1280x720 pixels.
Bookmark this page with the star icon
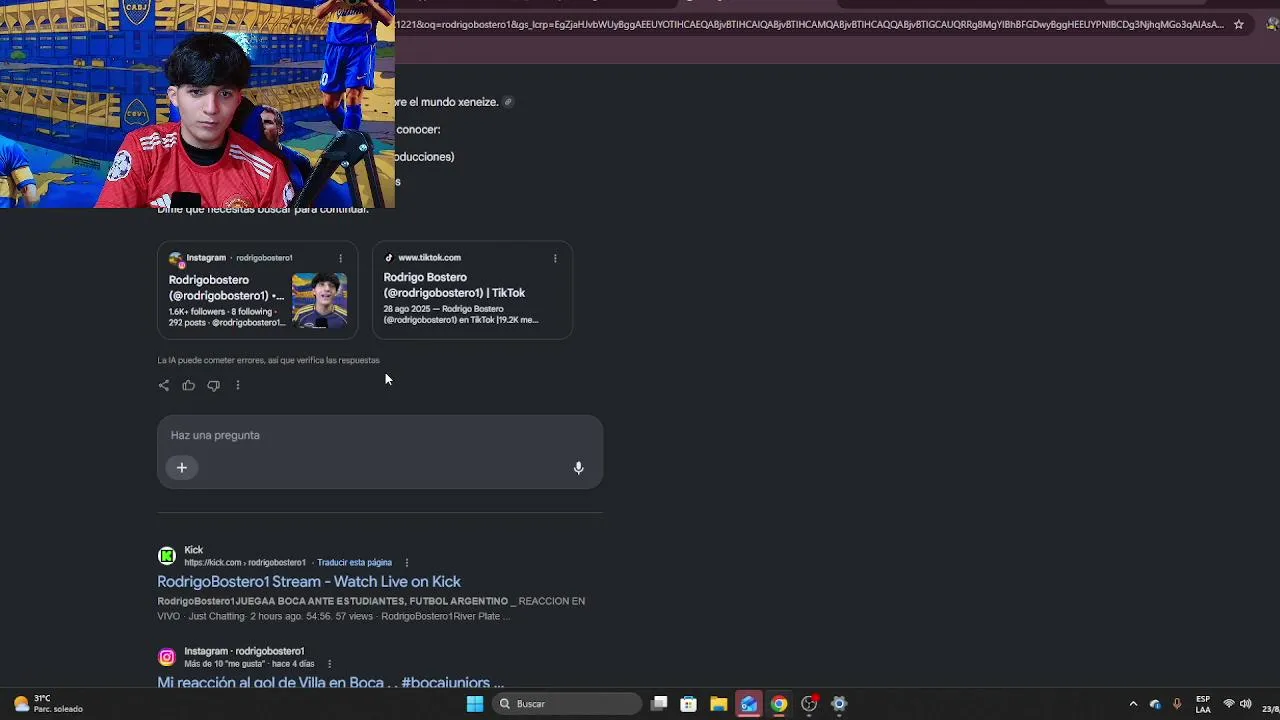click(1238, 25)
